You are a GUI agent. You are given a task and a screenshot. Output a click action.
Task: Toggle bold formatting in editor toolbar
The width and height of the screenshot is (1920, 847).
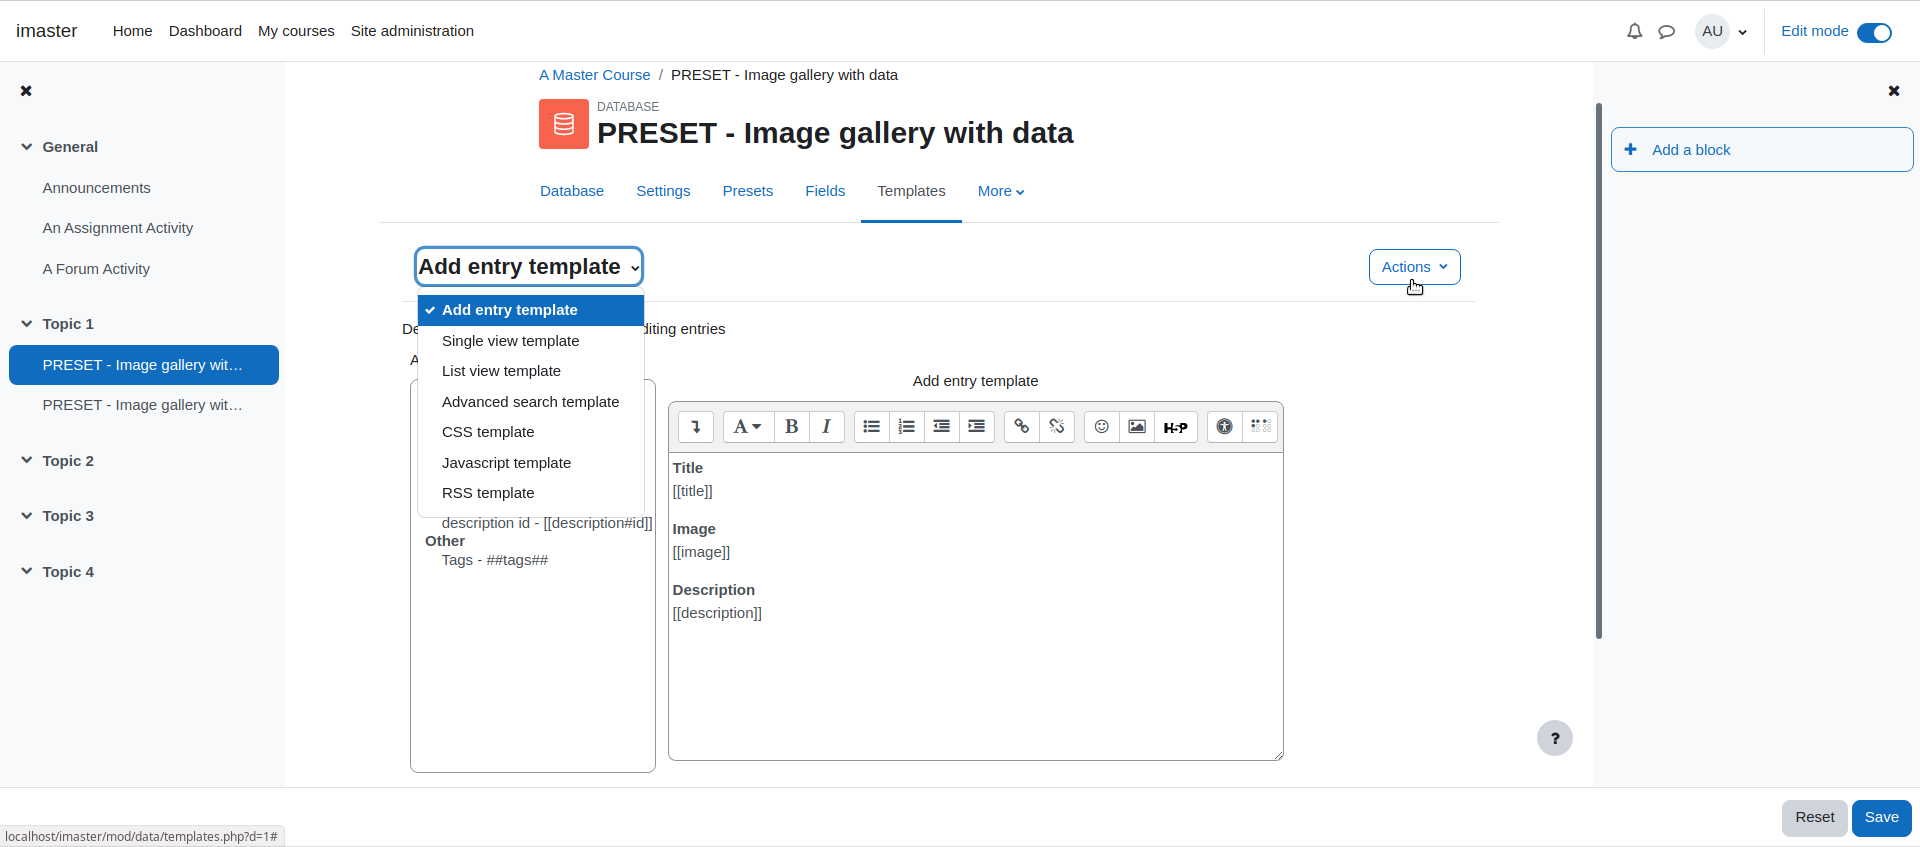[x=791, y=427]
